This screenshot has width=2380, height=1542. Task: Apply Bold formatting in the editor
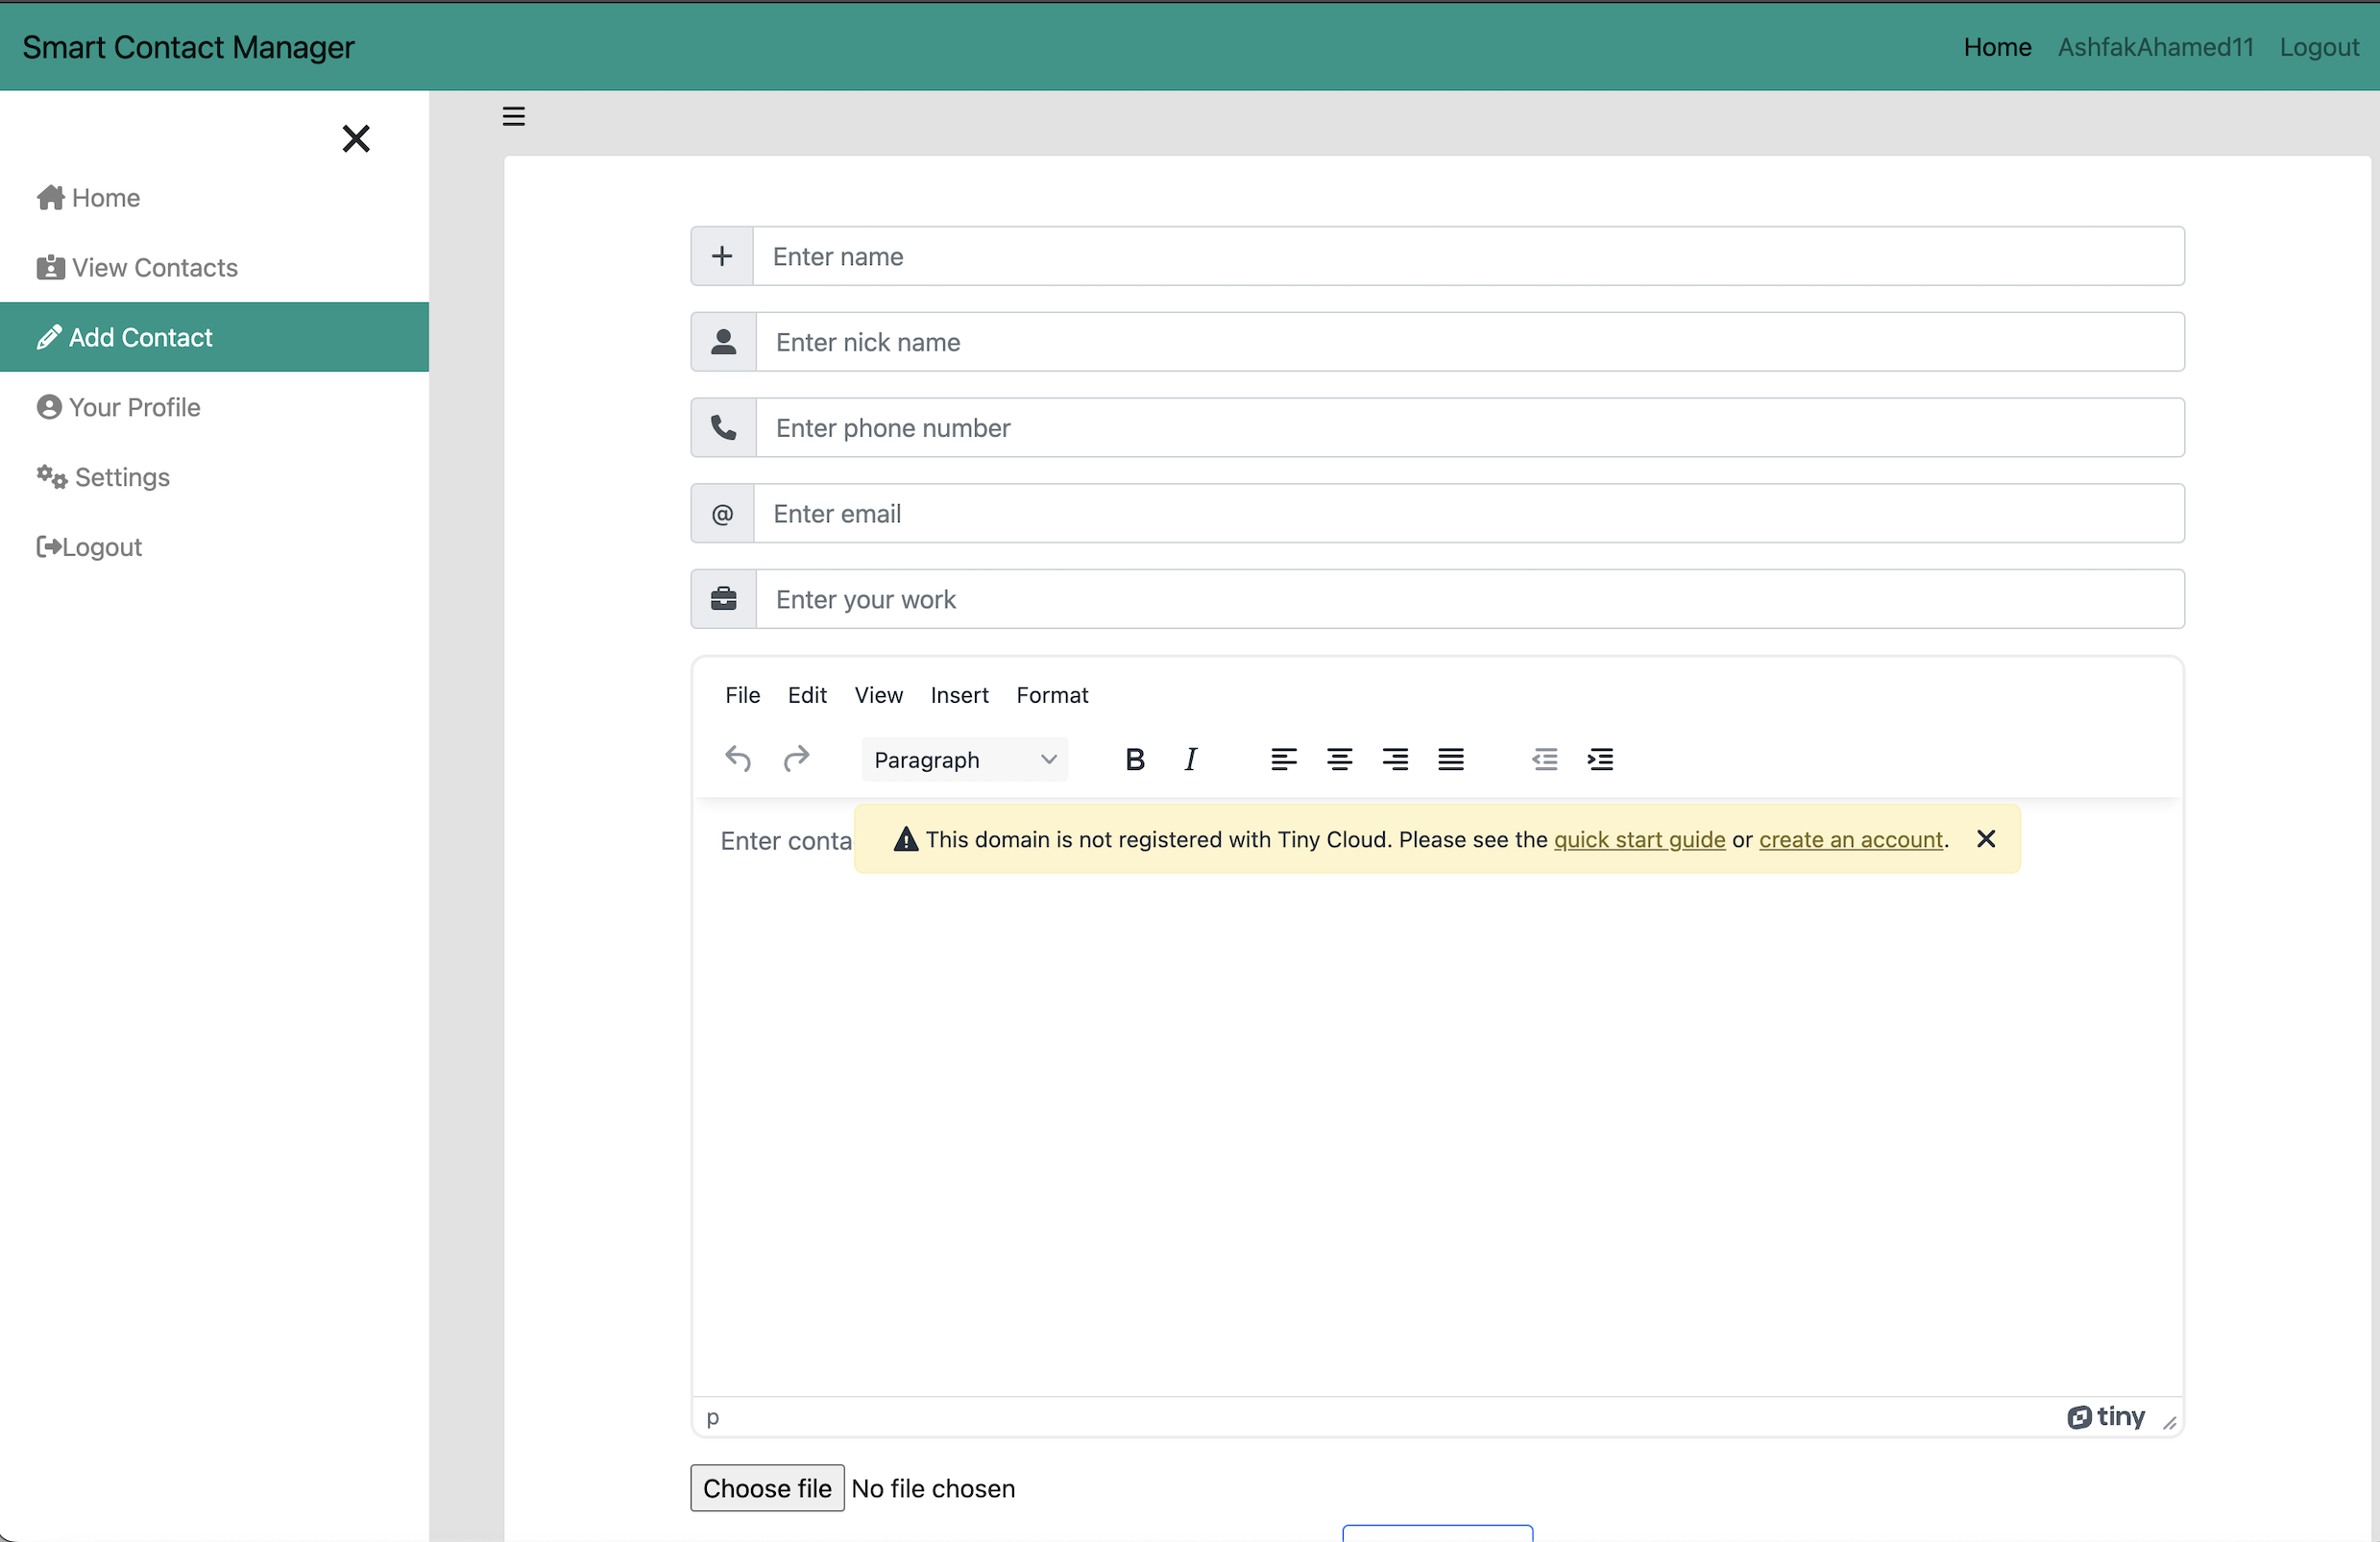coord(1135,759)
